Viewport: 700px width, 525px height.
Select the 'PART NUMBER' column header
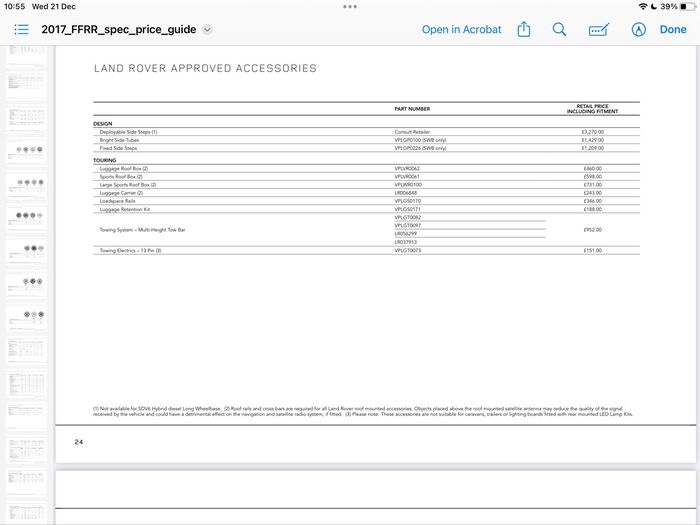[x=412, y=109]
